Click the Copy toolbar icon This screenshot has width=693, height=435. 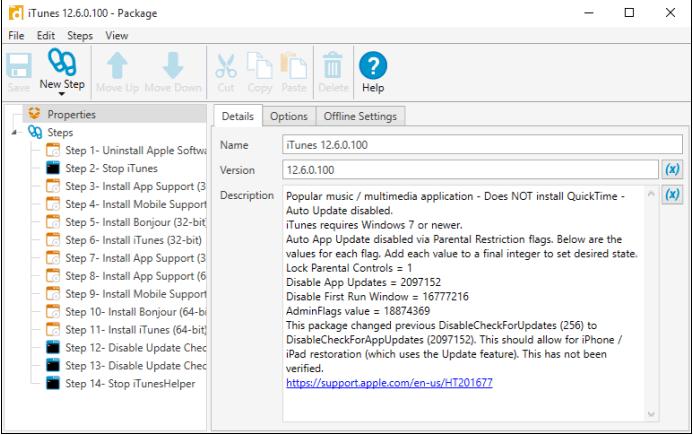point(259,65)
